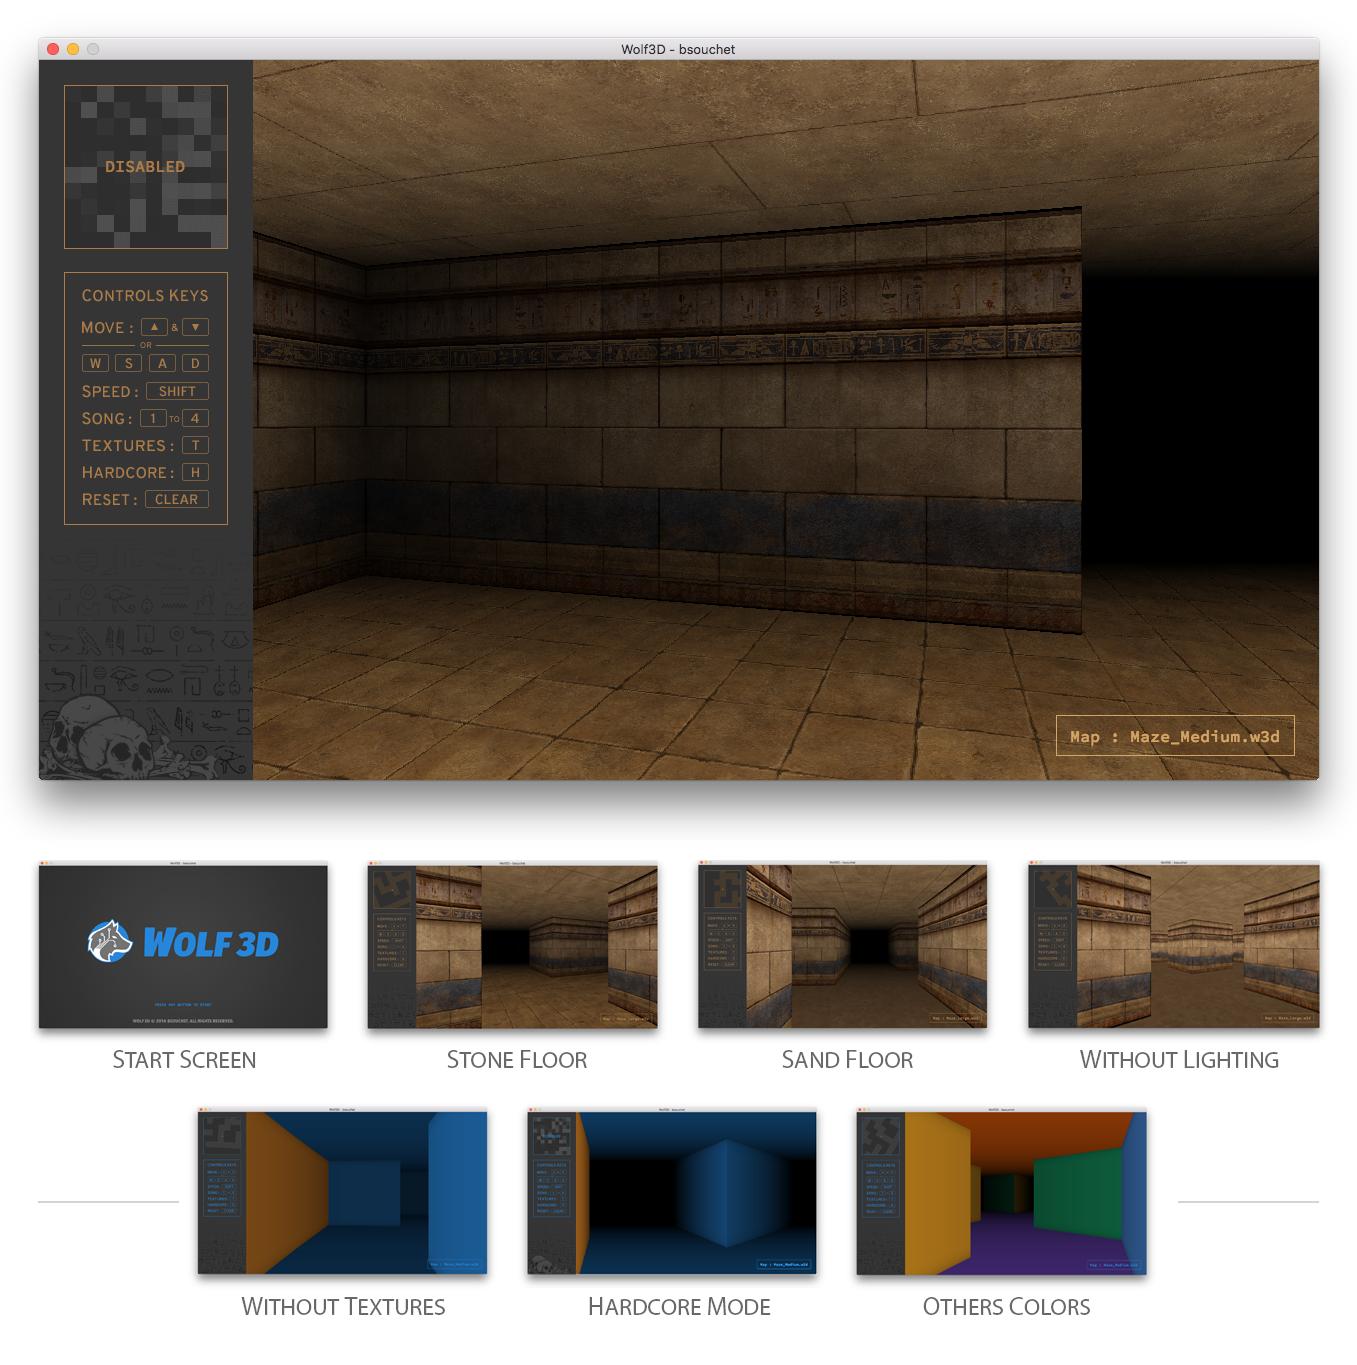
Task: Click the SHIFT speed key box
Action: tap(177, 391)
